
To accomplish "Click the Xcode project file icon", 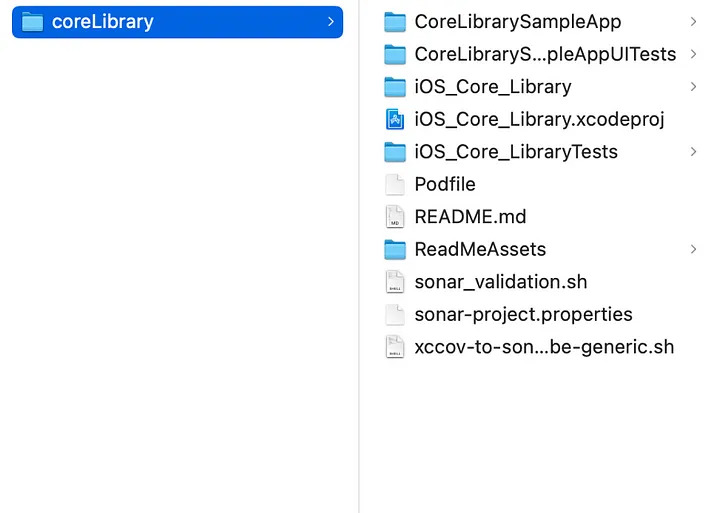I will (395, 119).
